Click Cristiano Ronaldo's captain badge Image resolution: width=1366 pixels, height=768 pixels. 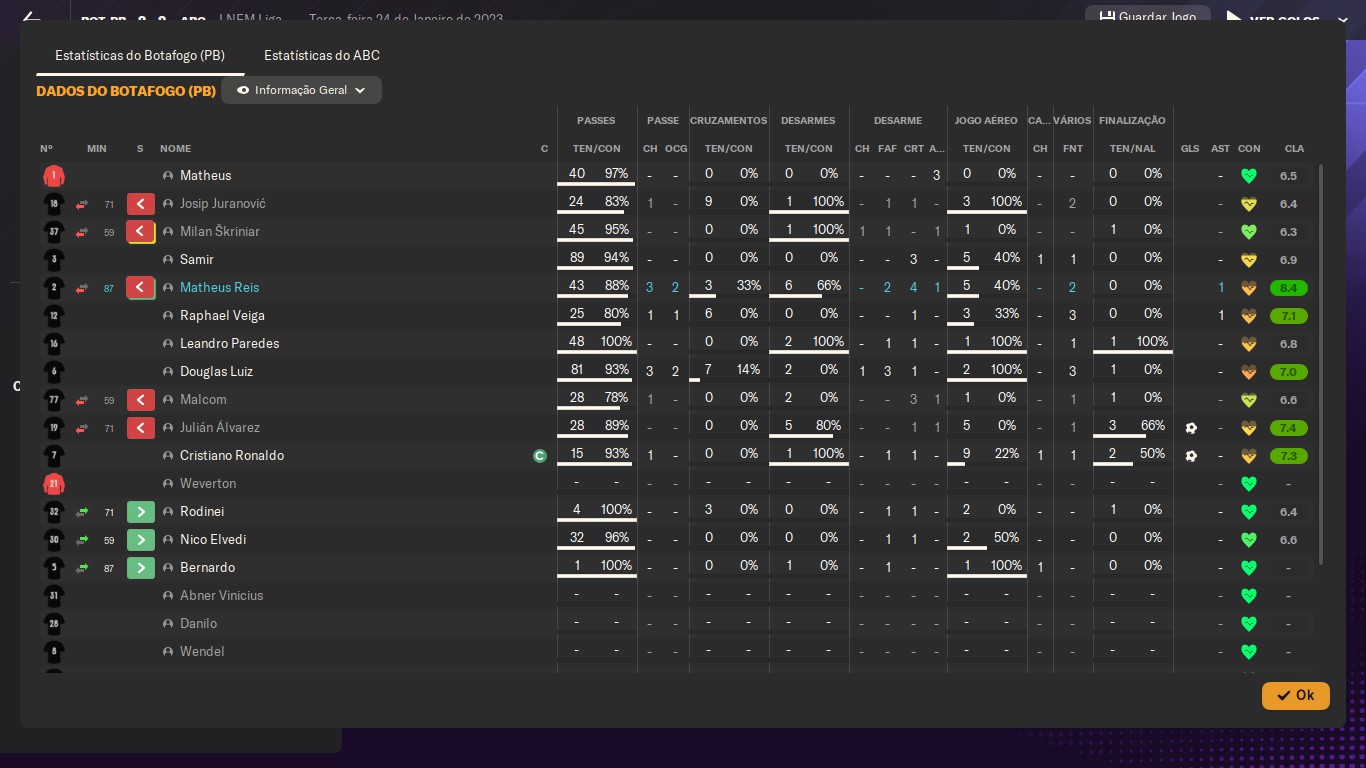[x=540, y=456]
